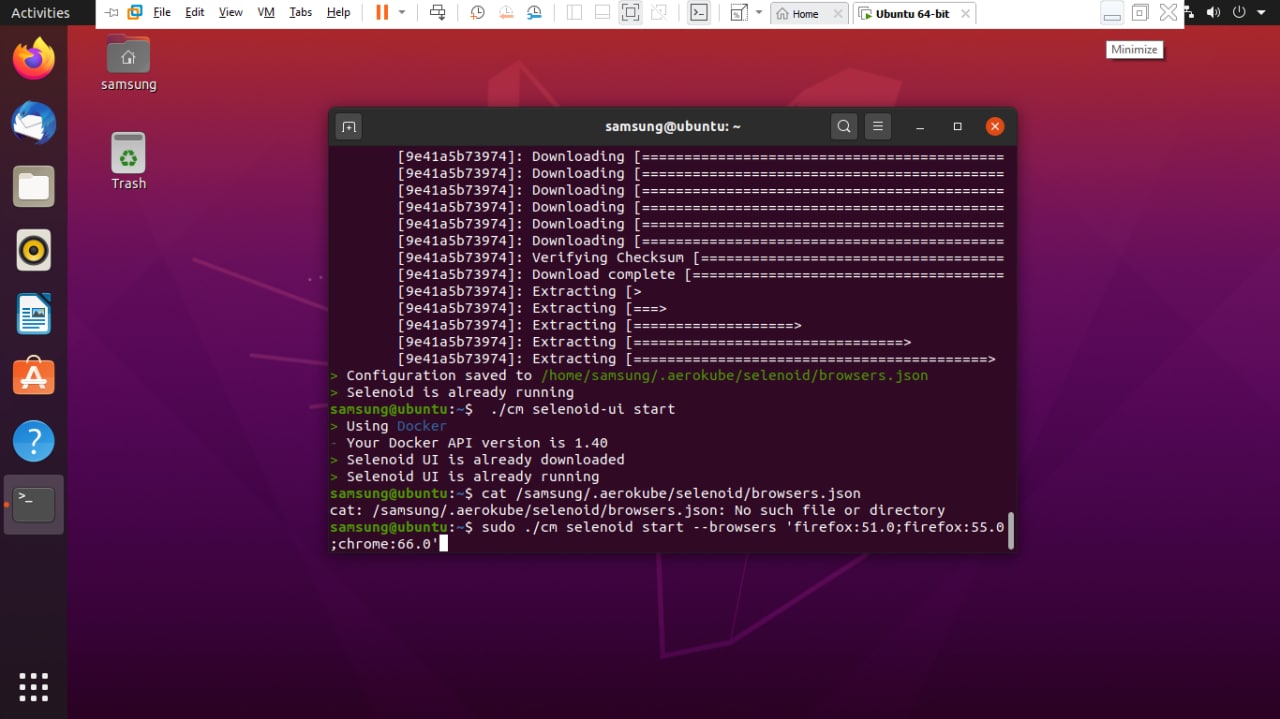Image resolution: width=1280 pixels, height=719 pixels.
Task: Open the Trash desktop icon
Action: [x=128, y=161]
